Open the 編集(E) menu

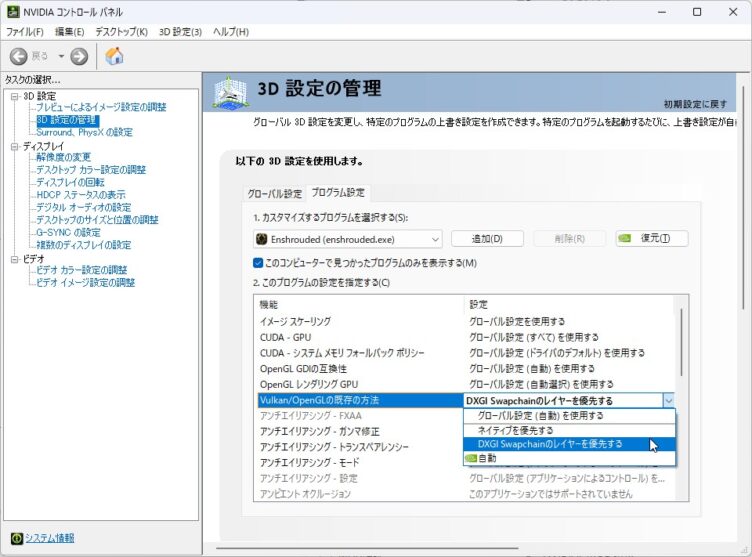pos(70,32)
